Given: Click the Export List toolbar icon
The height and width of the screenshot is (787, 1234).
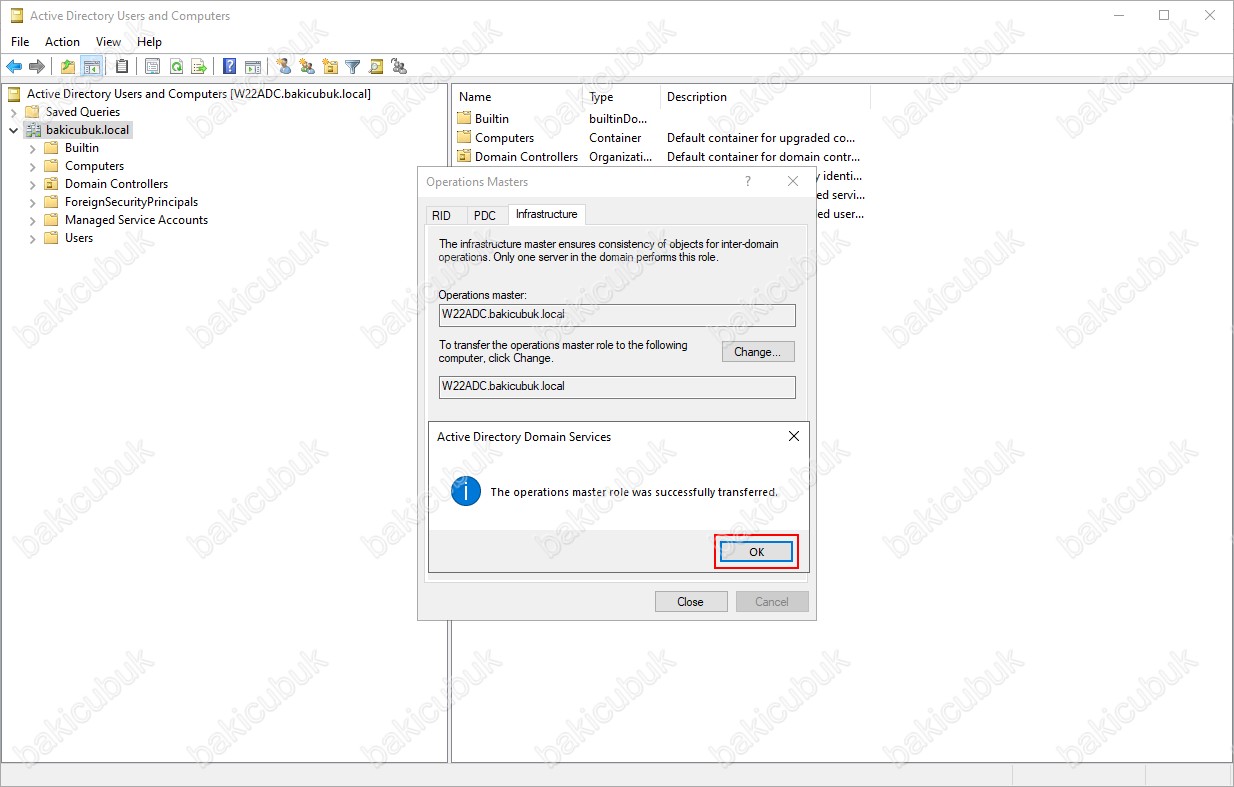Looking at the screenshot, I should click(199, 67).
